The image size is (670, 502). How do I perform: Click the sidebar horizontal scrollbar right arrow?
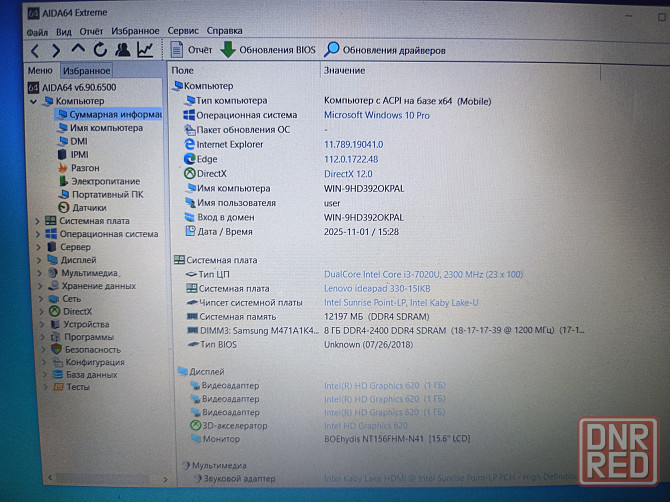point(165,479)
